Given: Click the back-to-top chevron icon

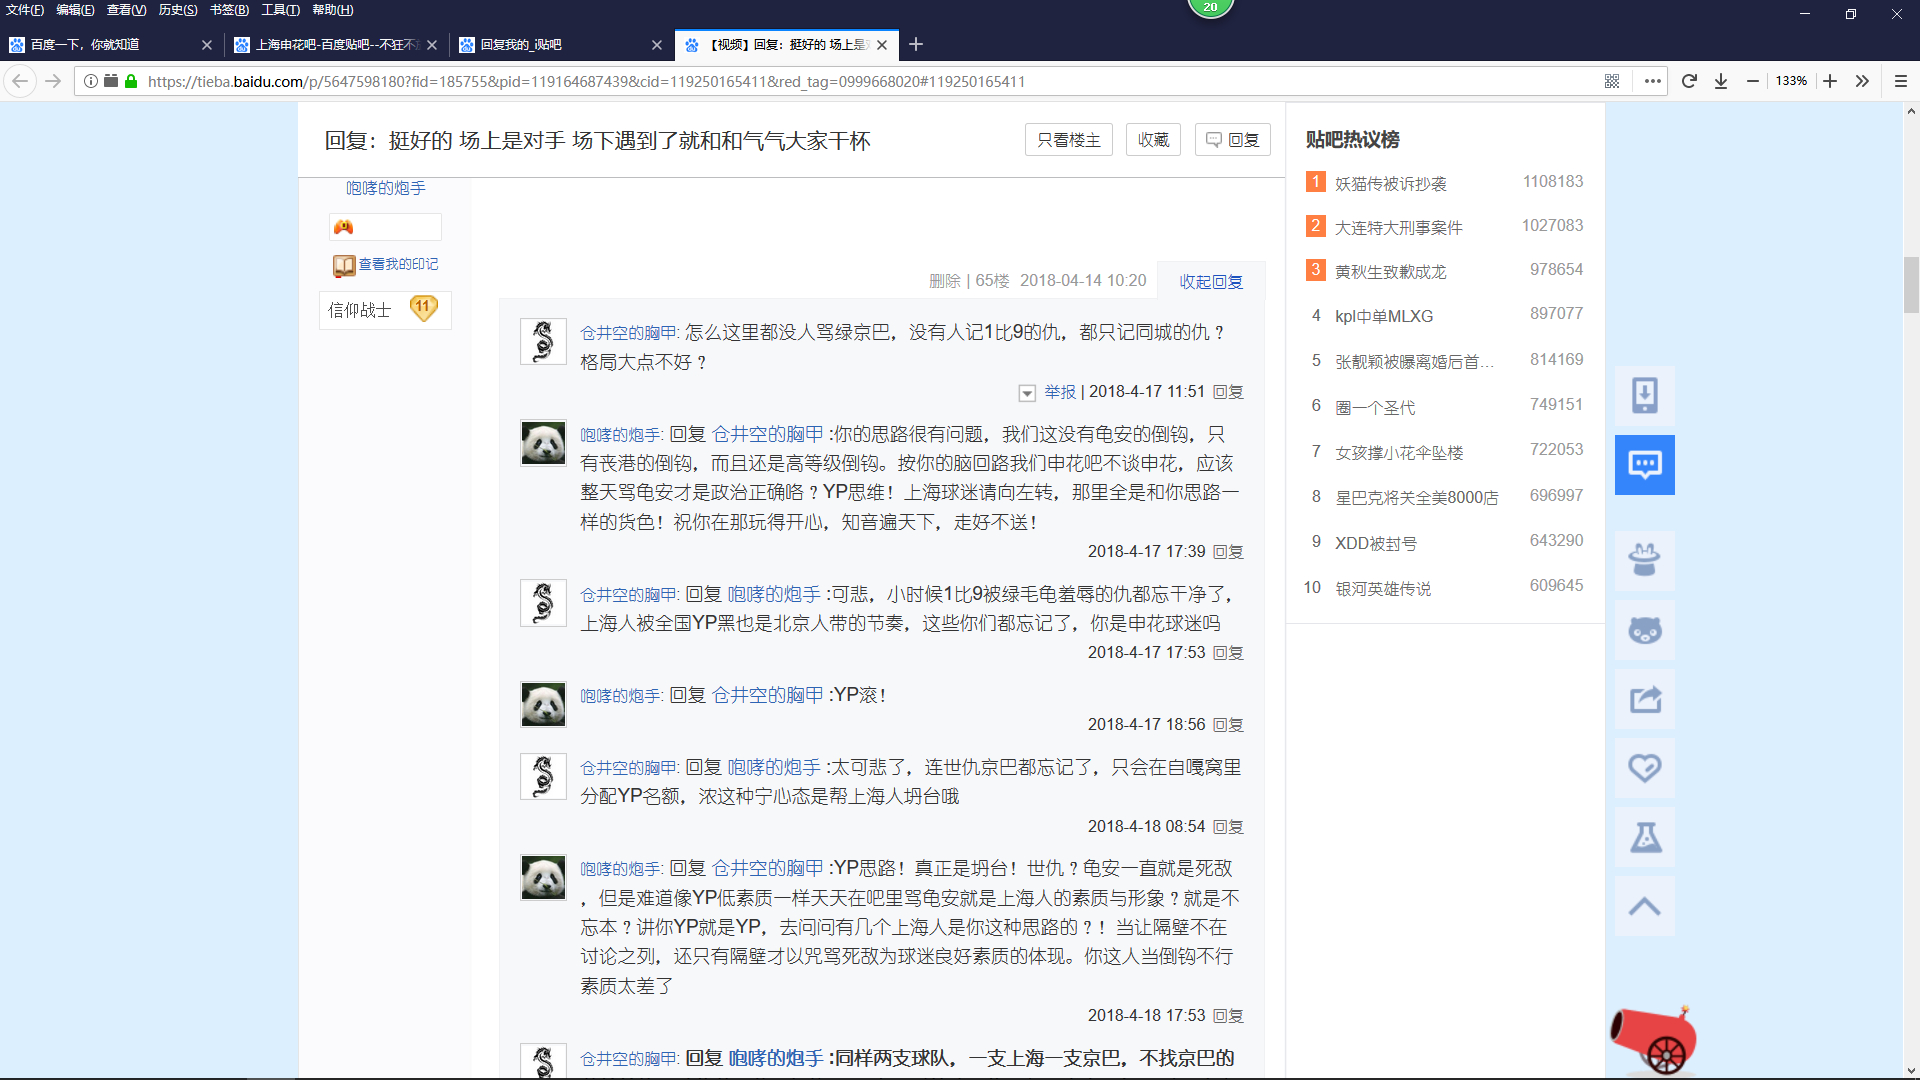Looking at the screenshot, I should click(1645, 906).
